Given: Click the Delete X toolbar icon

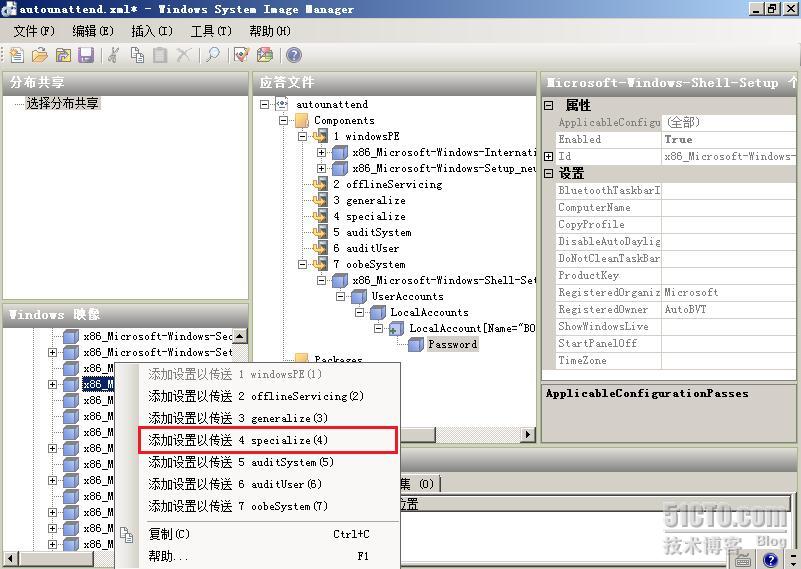Looking at the screenshot, I should tap(183, 55).
